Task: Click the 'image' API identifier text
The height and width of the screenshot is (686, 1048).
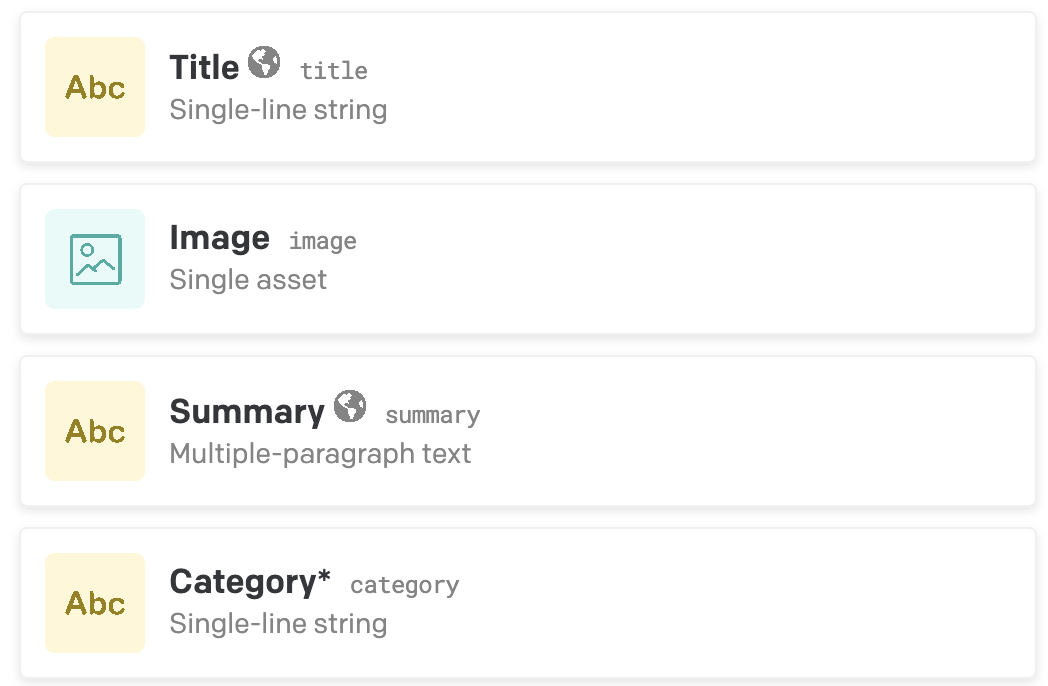Action: (322, 242)
